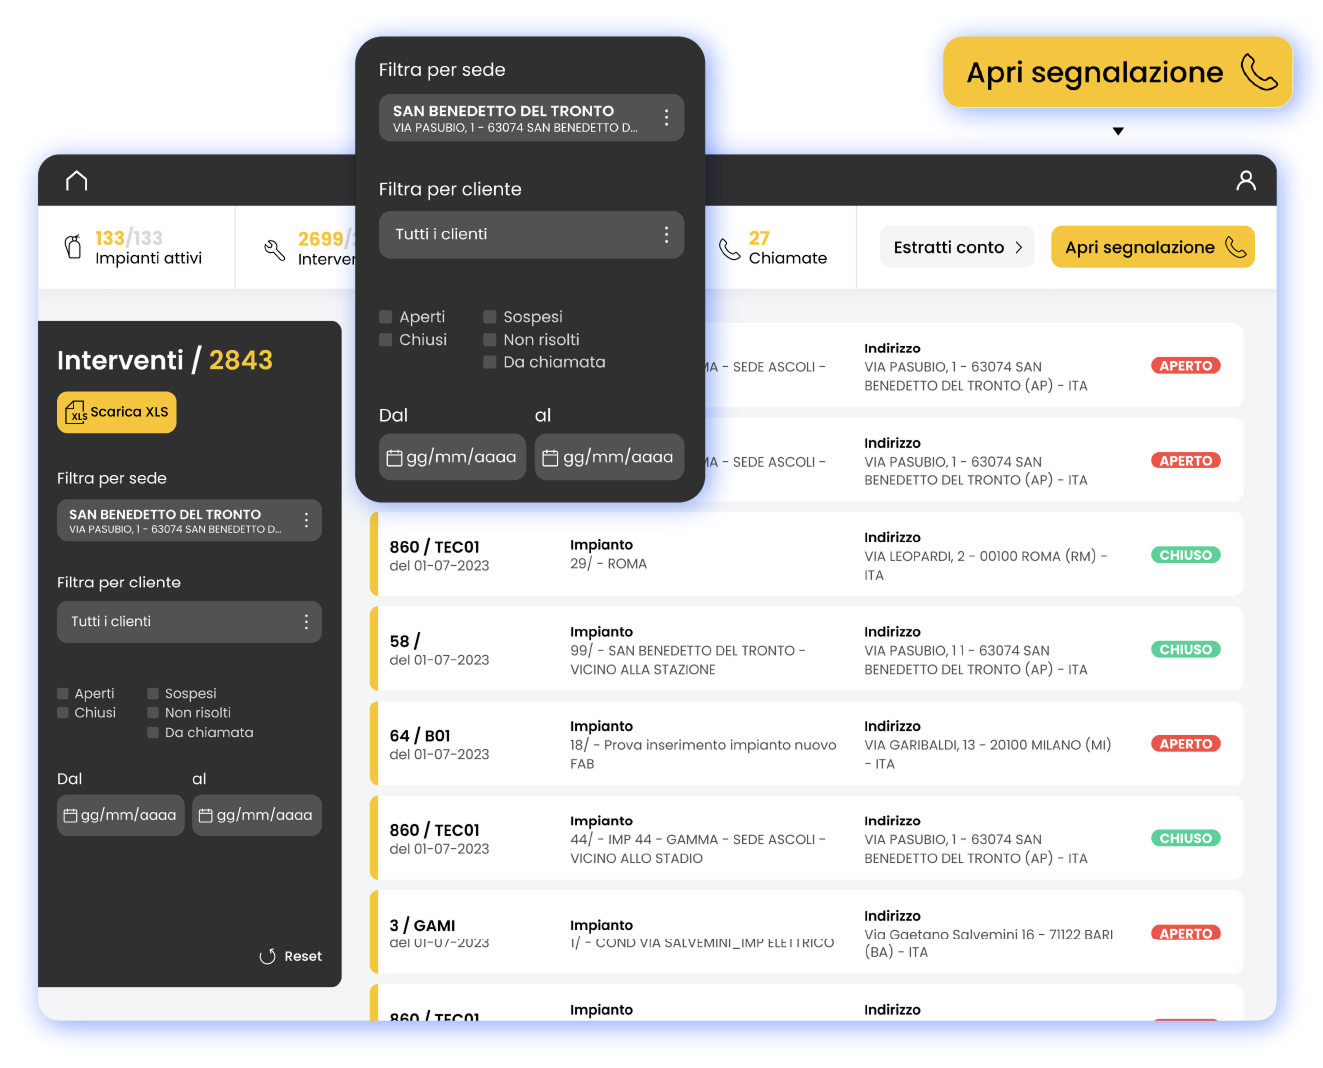Expand Tutti i clienti dropdown in popup
The height and width of the screenshot is (1068, 1323).
(531, 235)
